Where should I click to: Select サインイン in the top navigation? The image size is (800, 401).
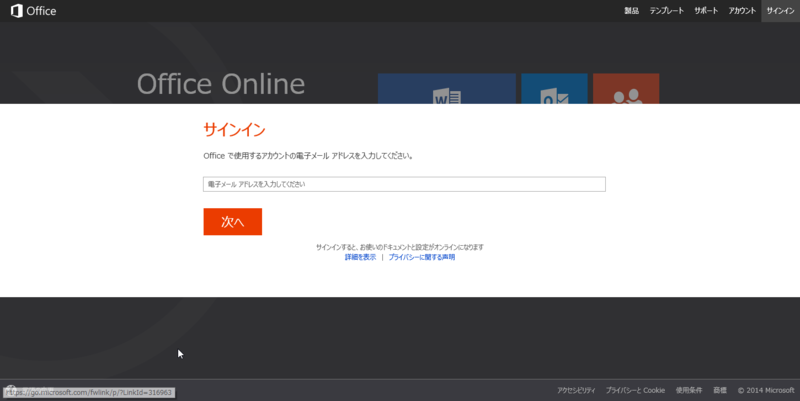[x=780, y=11]
